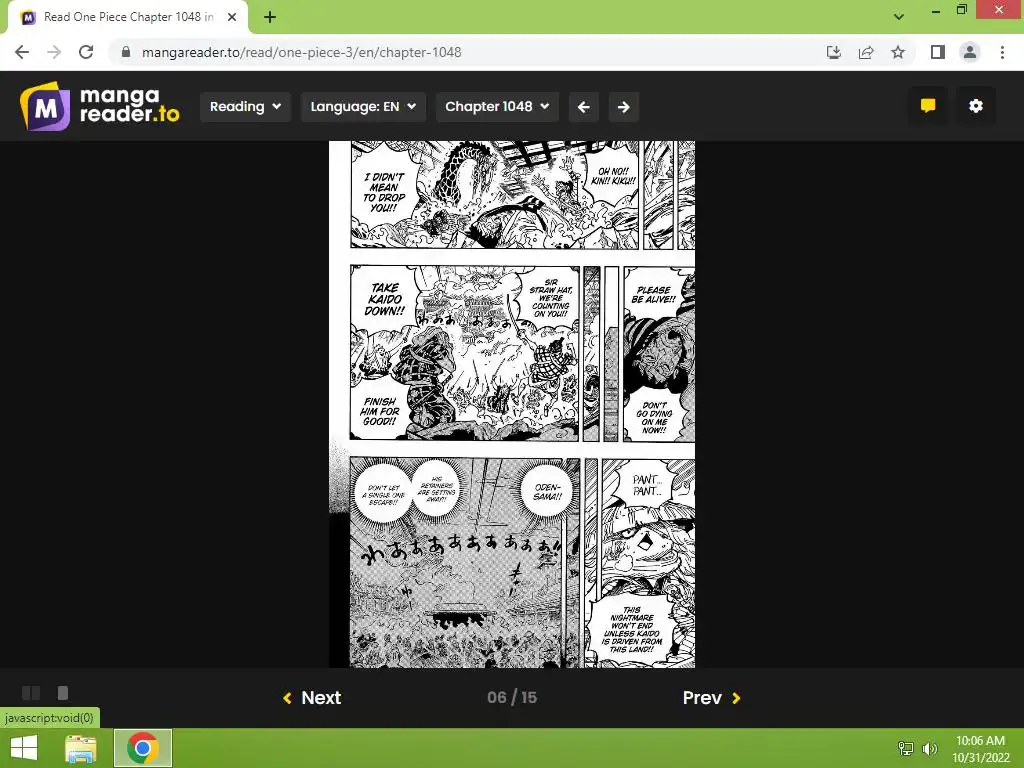Image resolution: width=1024 pixels, height=768 pixels.
Task: Click the install app icon in address bar
Action: (x=834, y=52)
